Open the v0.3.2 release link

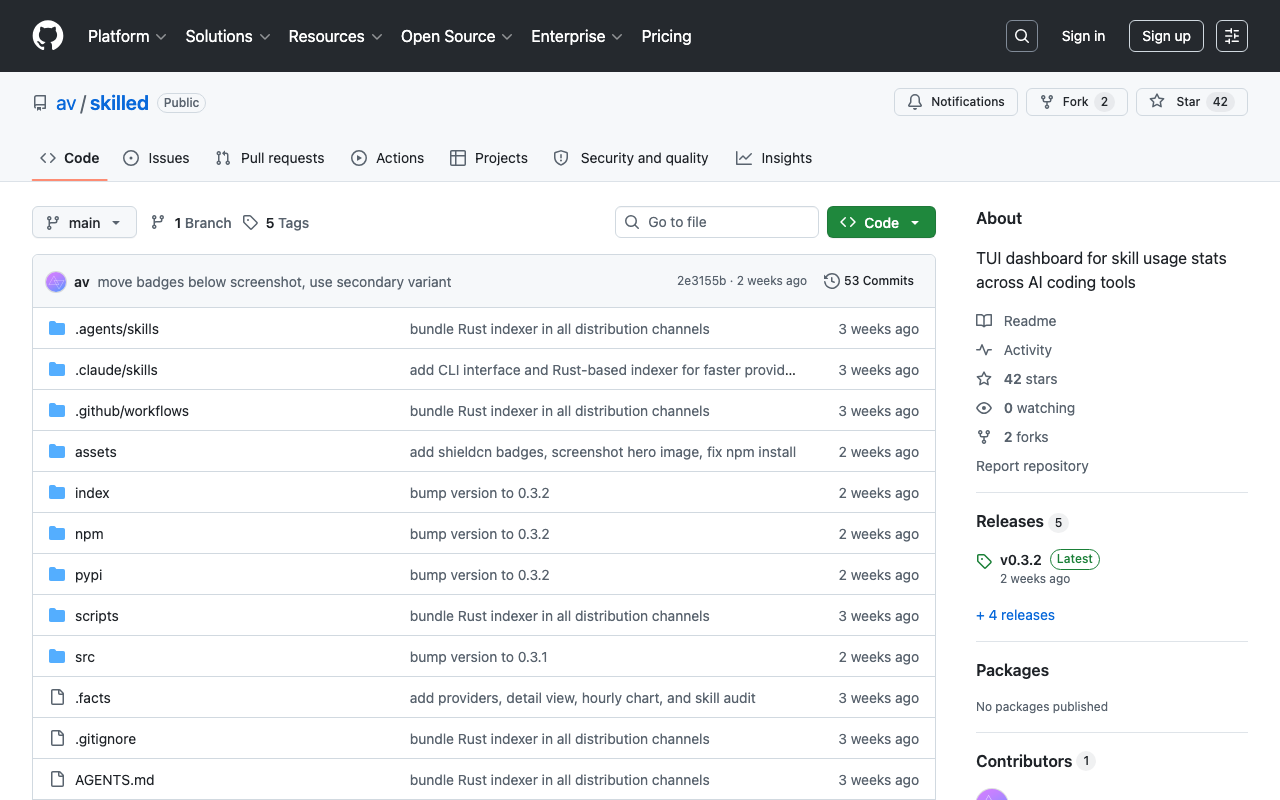(x=1020, y=560)
